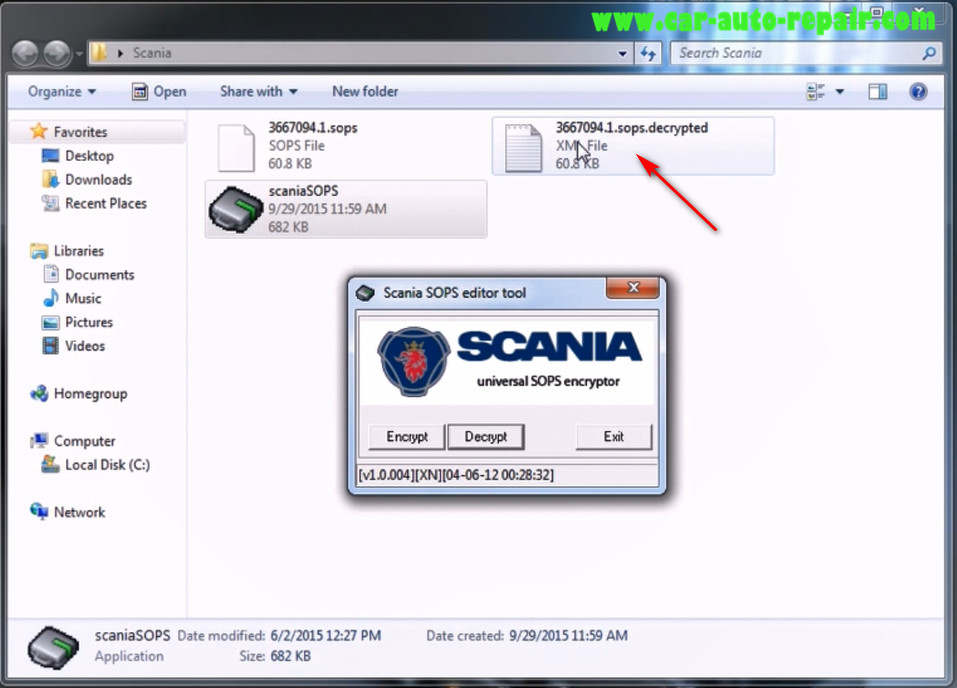
Task: Open Documents library
Action: click(99, 275)
